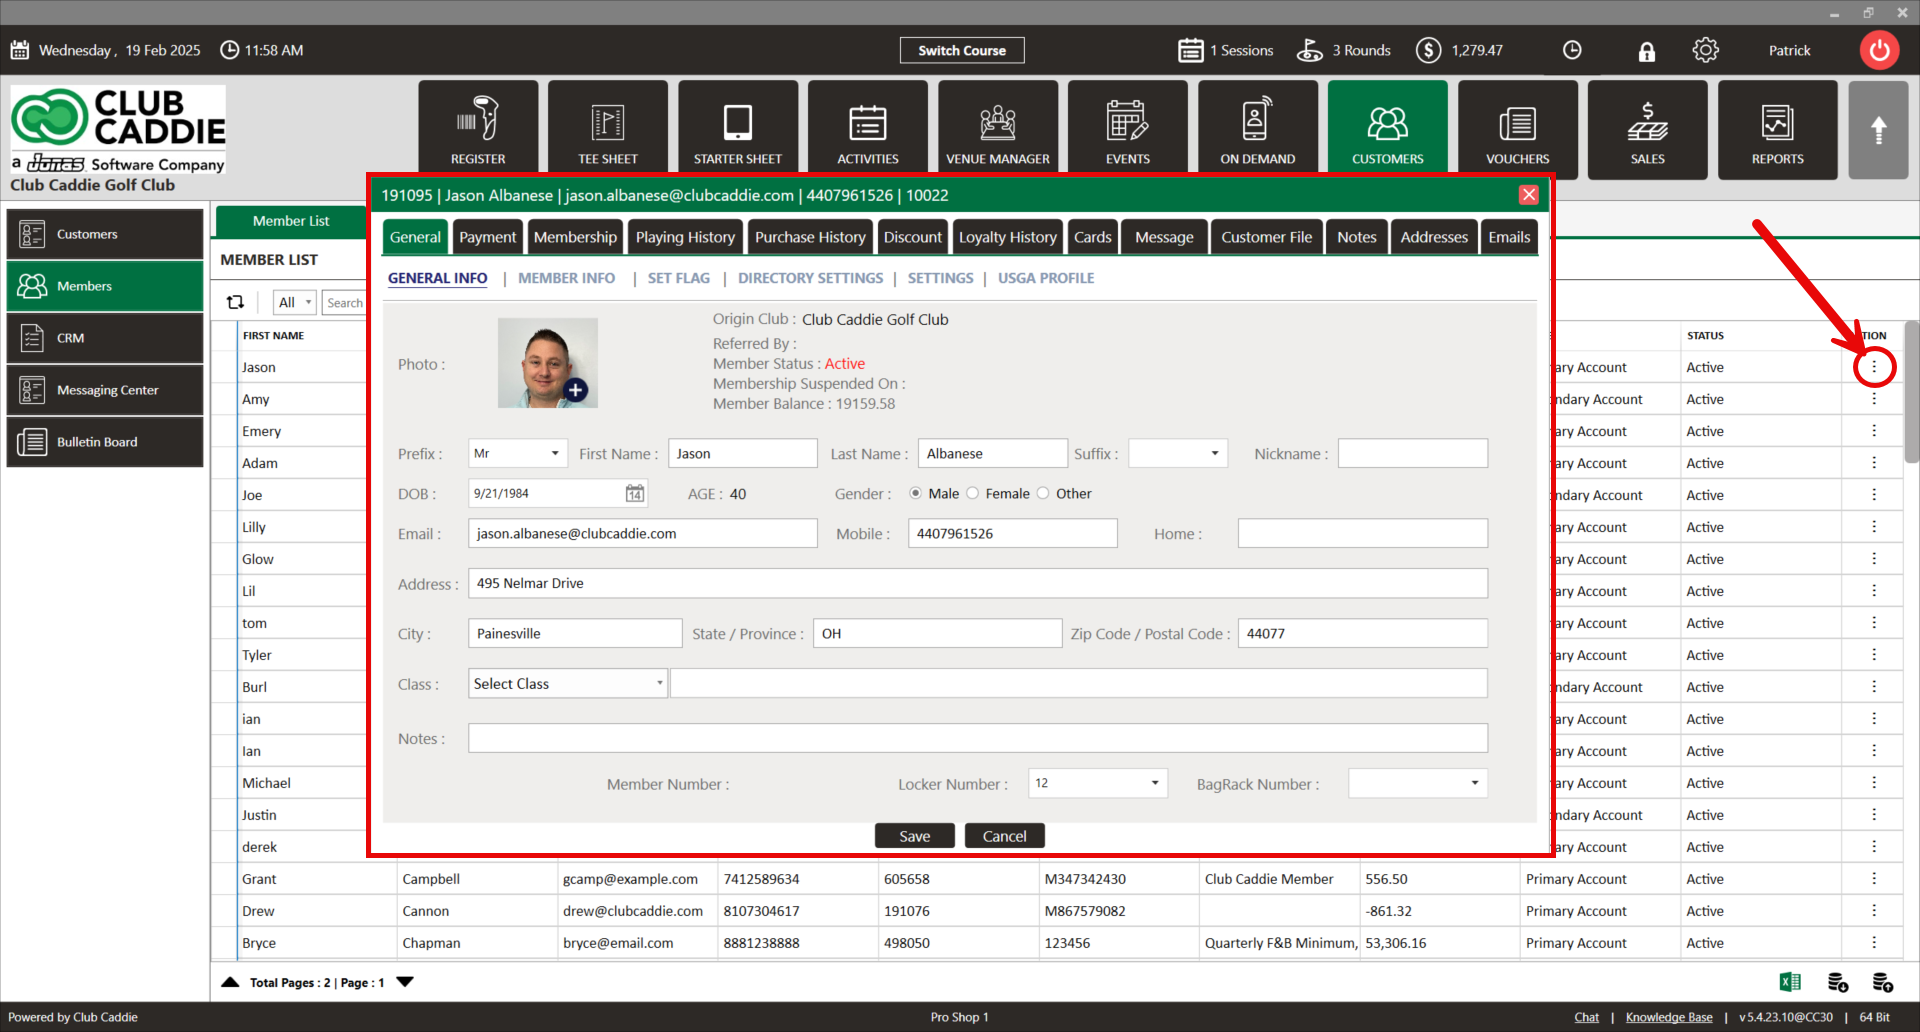Open the Suffix dropdown

coord(1178,453)
